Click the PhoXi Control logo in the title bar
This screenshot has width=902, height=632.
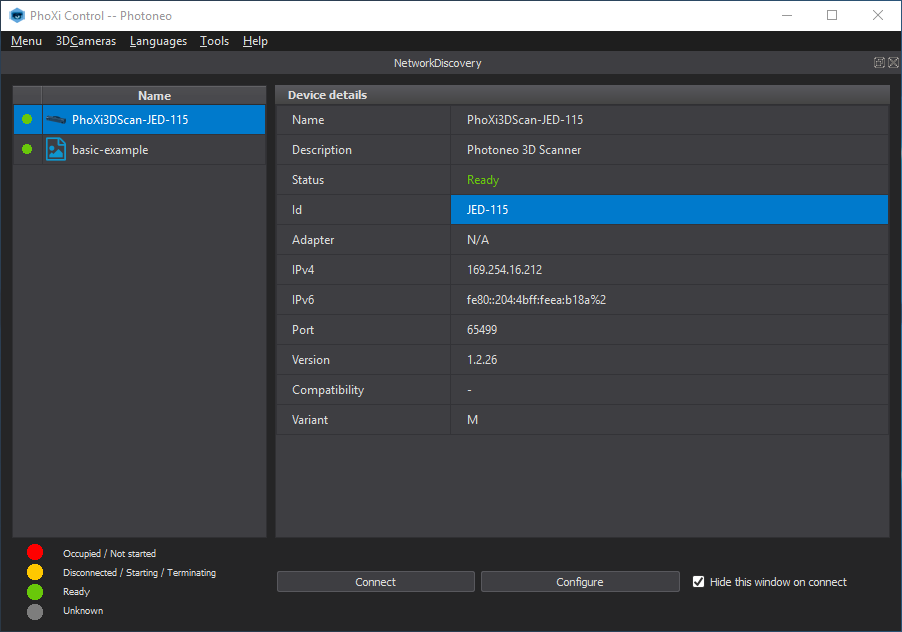16,15
